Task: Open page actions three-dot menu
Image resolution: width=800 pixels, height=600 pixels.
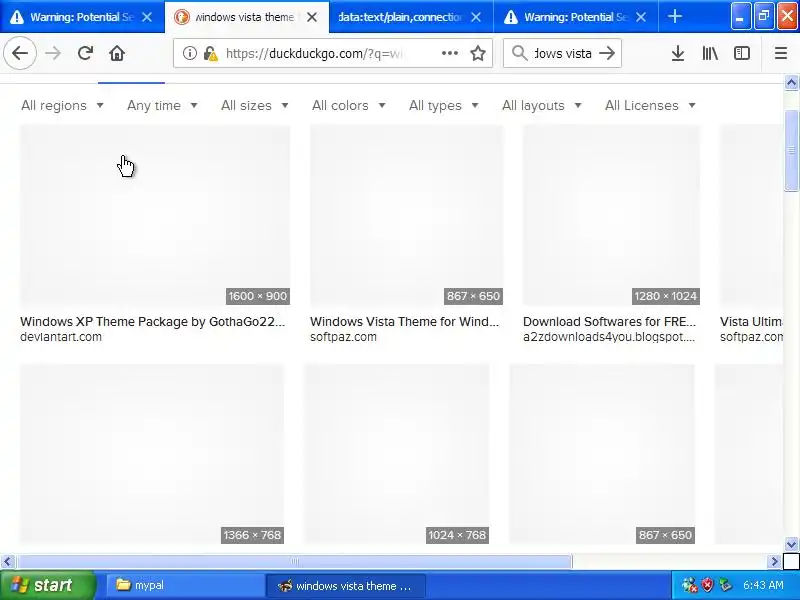Action: click(449, 53)
